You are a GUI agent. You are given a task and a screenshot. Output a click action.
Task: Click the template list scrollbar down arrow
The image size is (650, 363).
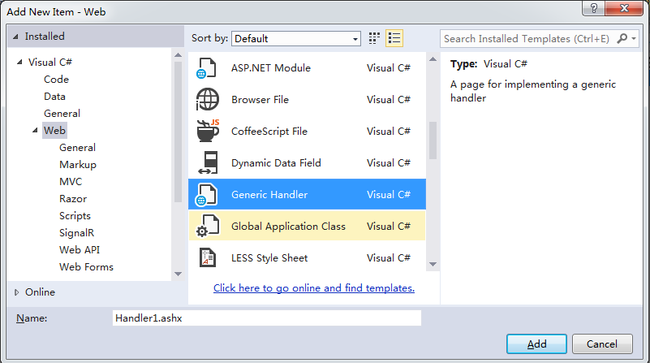433,264
